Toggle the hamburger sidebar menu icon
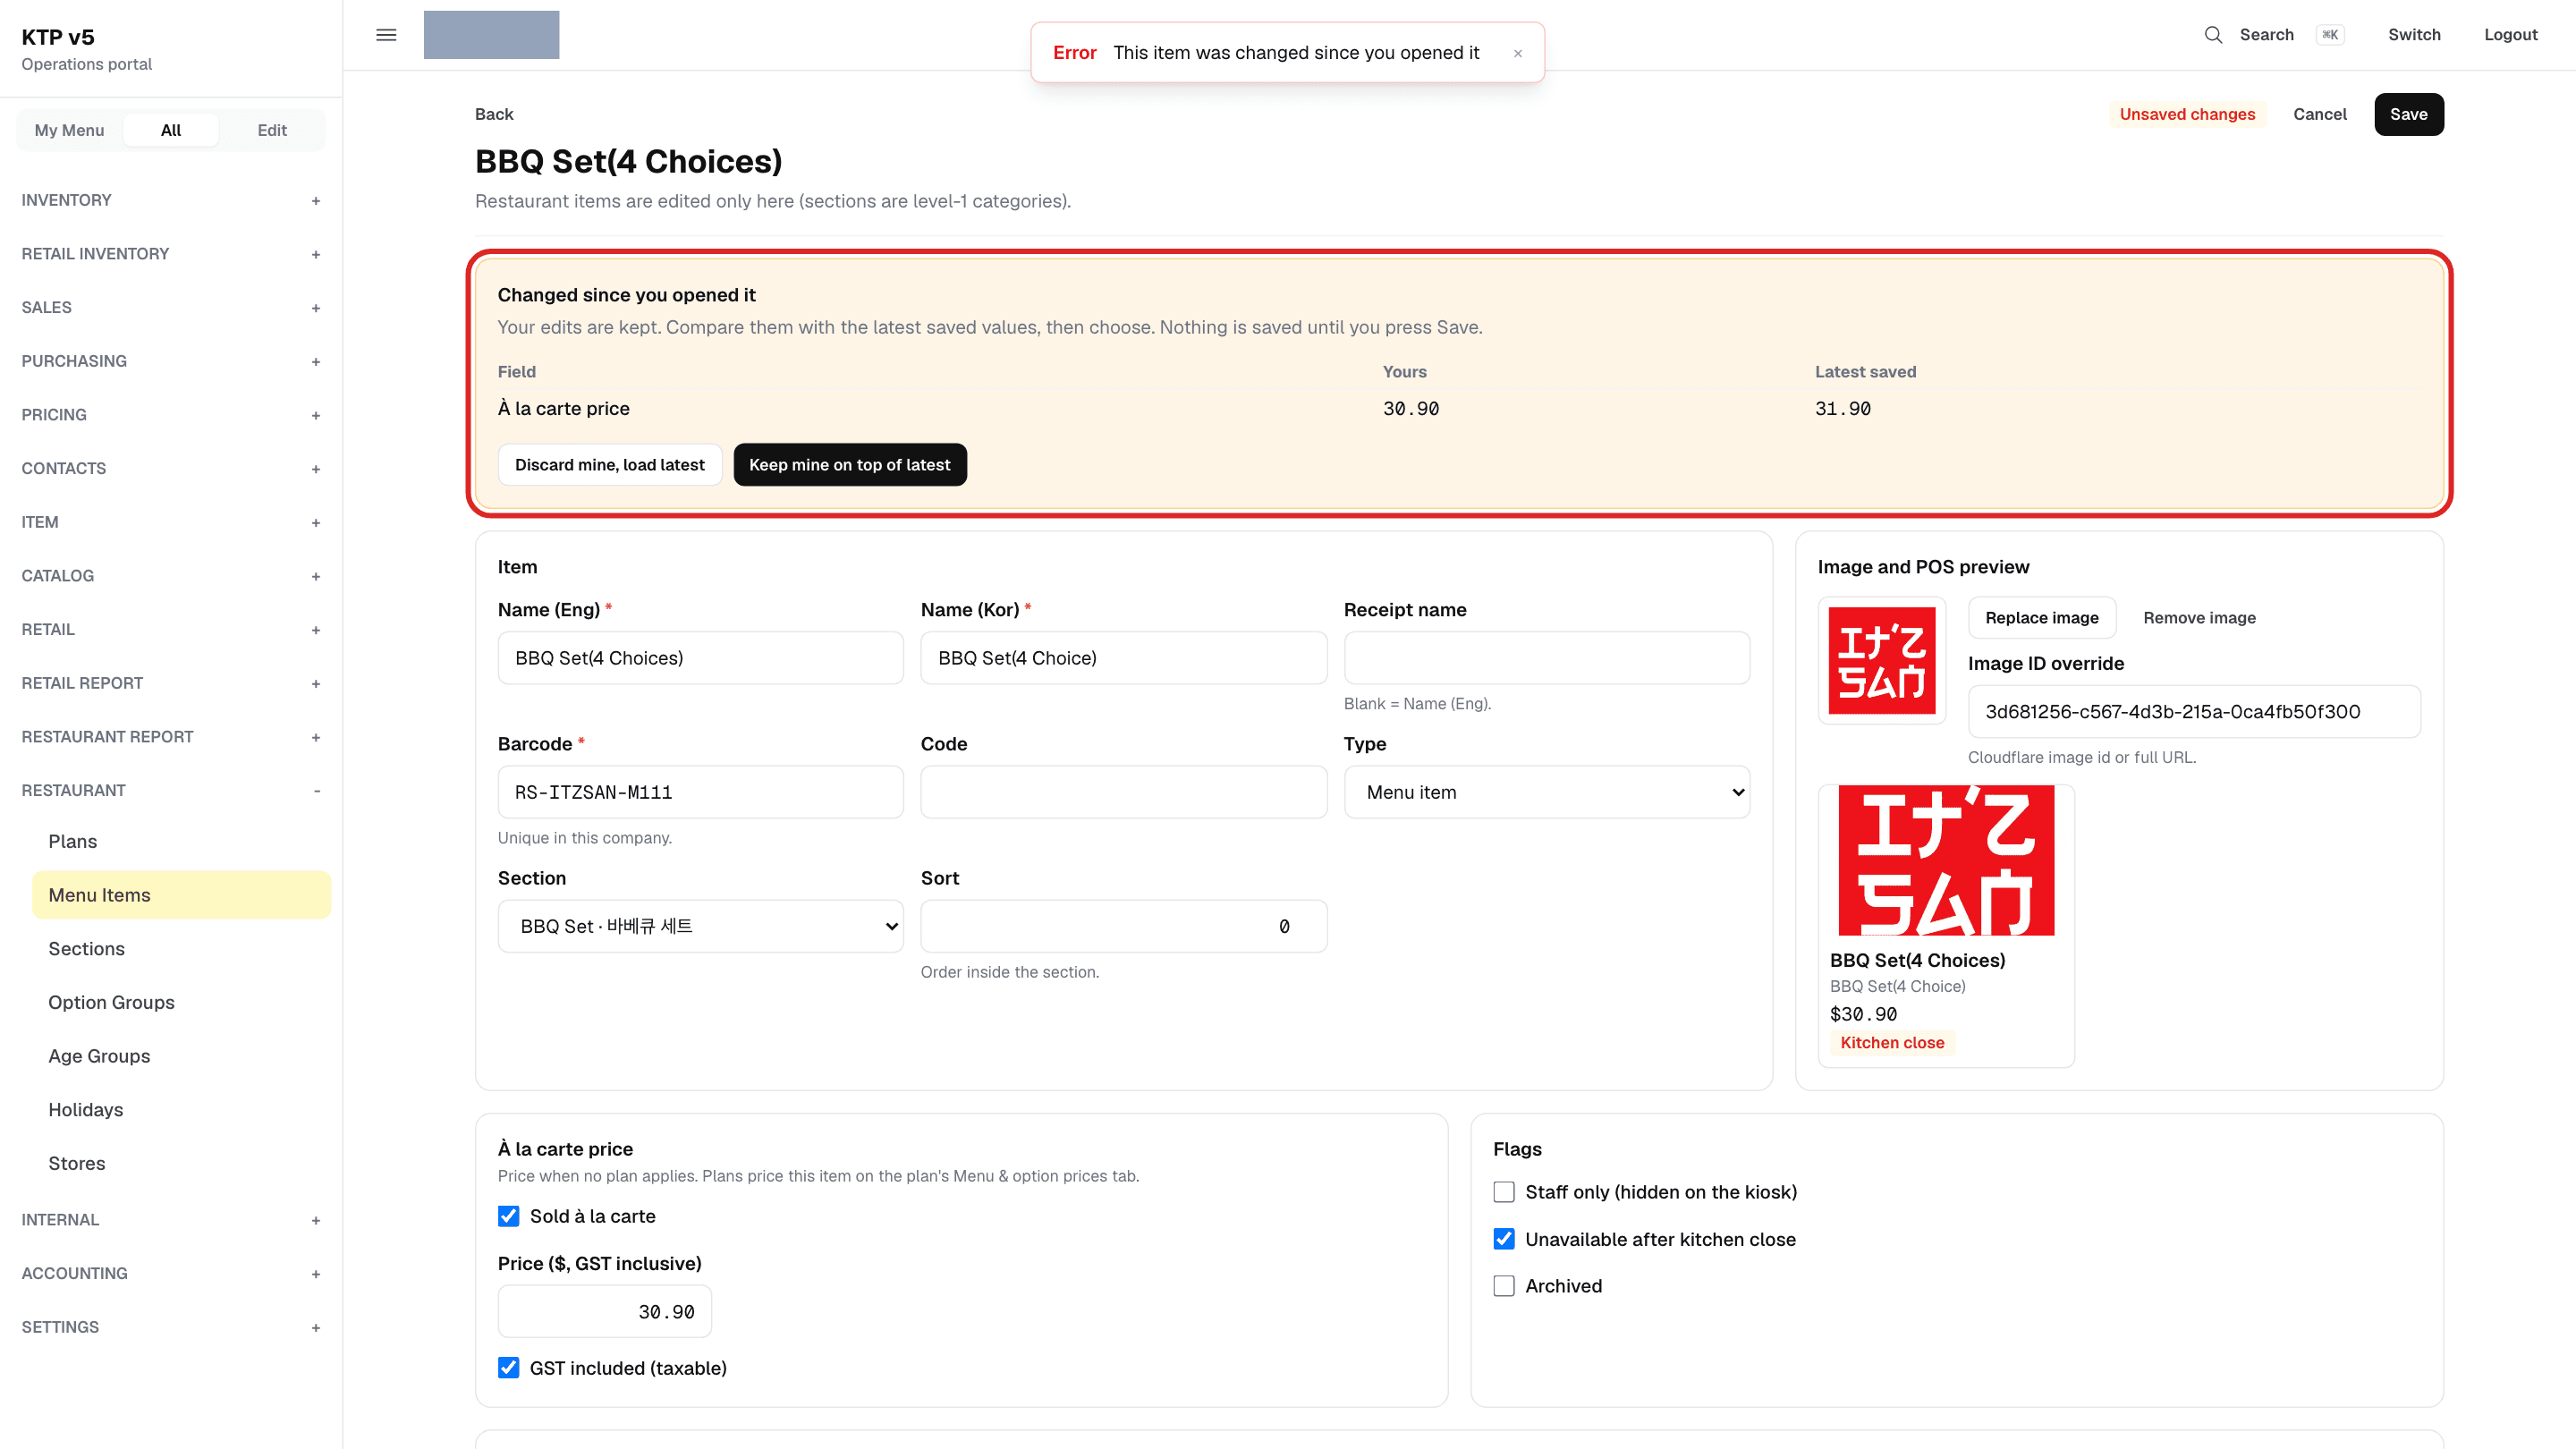 point(386,35)
